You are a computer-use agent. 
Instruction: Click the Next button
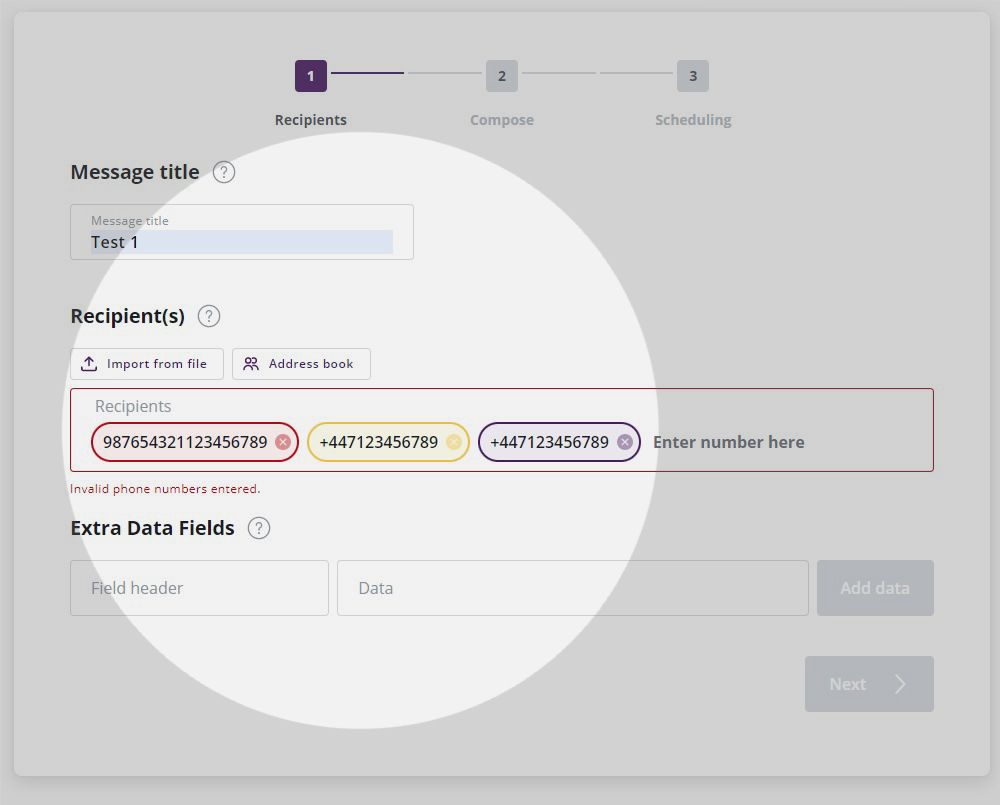coord(868,684)
